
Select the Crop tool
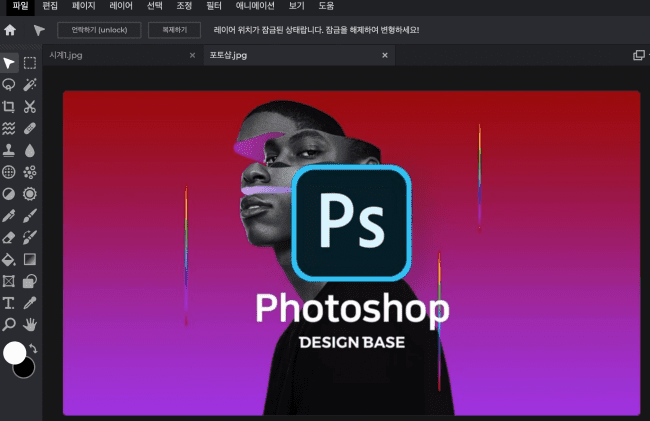(9, 106)
